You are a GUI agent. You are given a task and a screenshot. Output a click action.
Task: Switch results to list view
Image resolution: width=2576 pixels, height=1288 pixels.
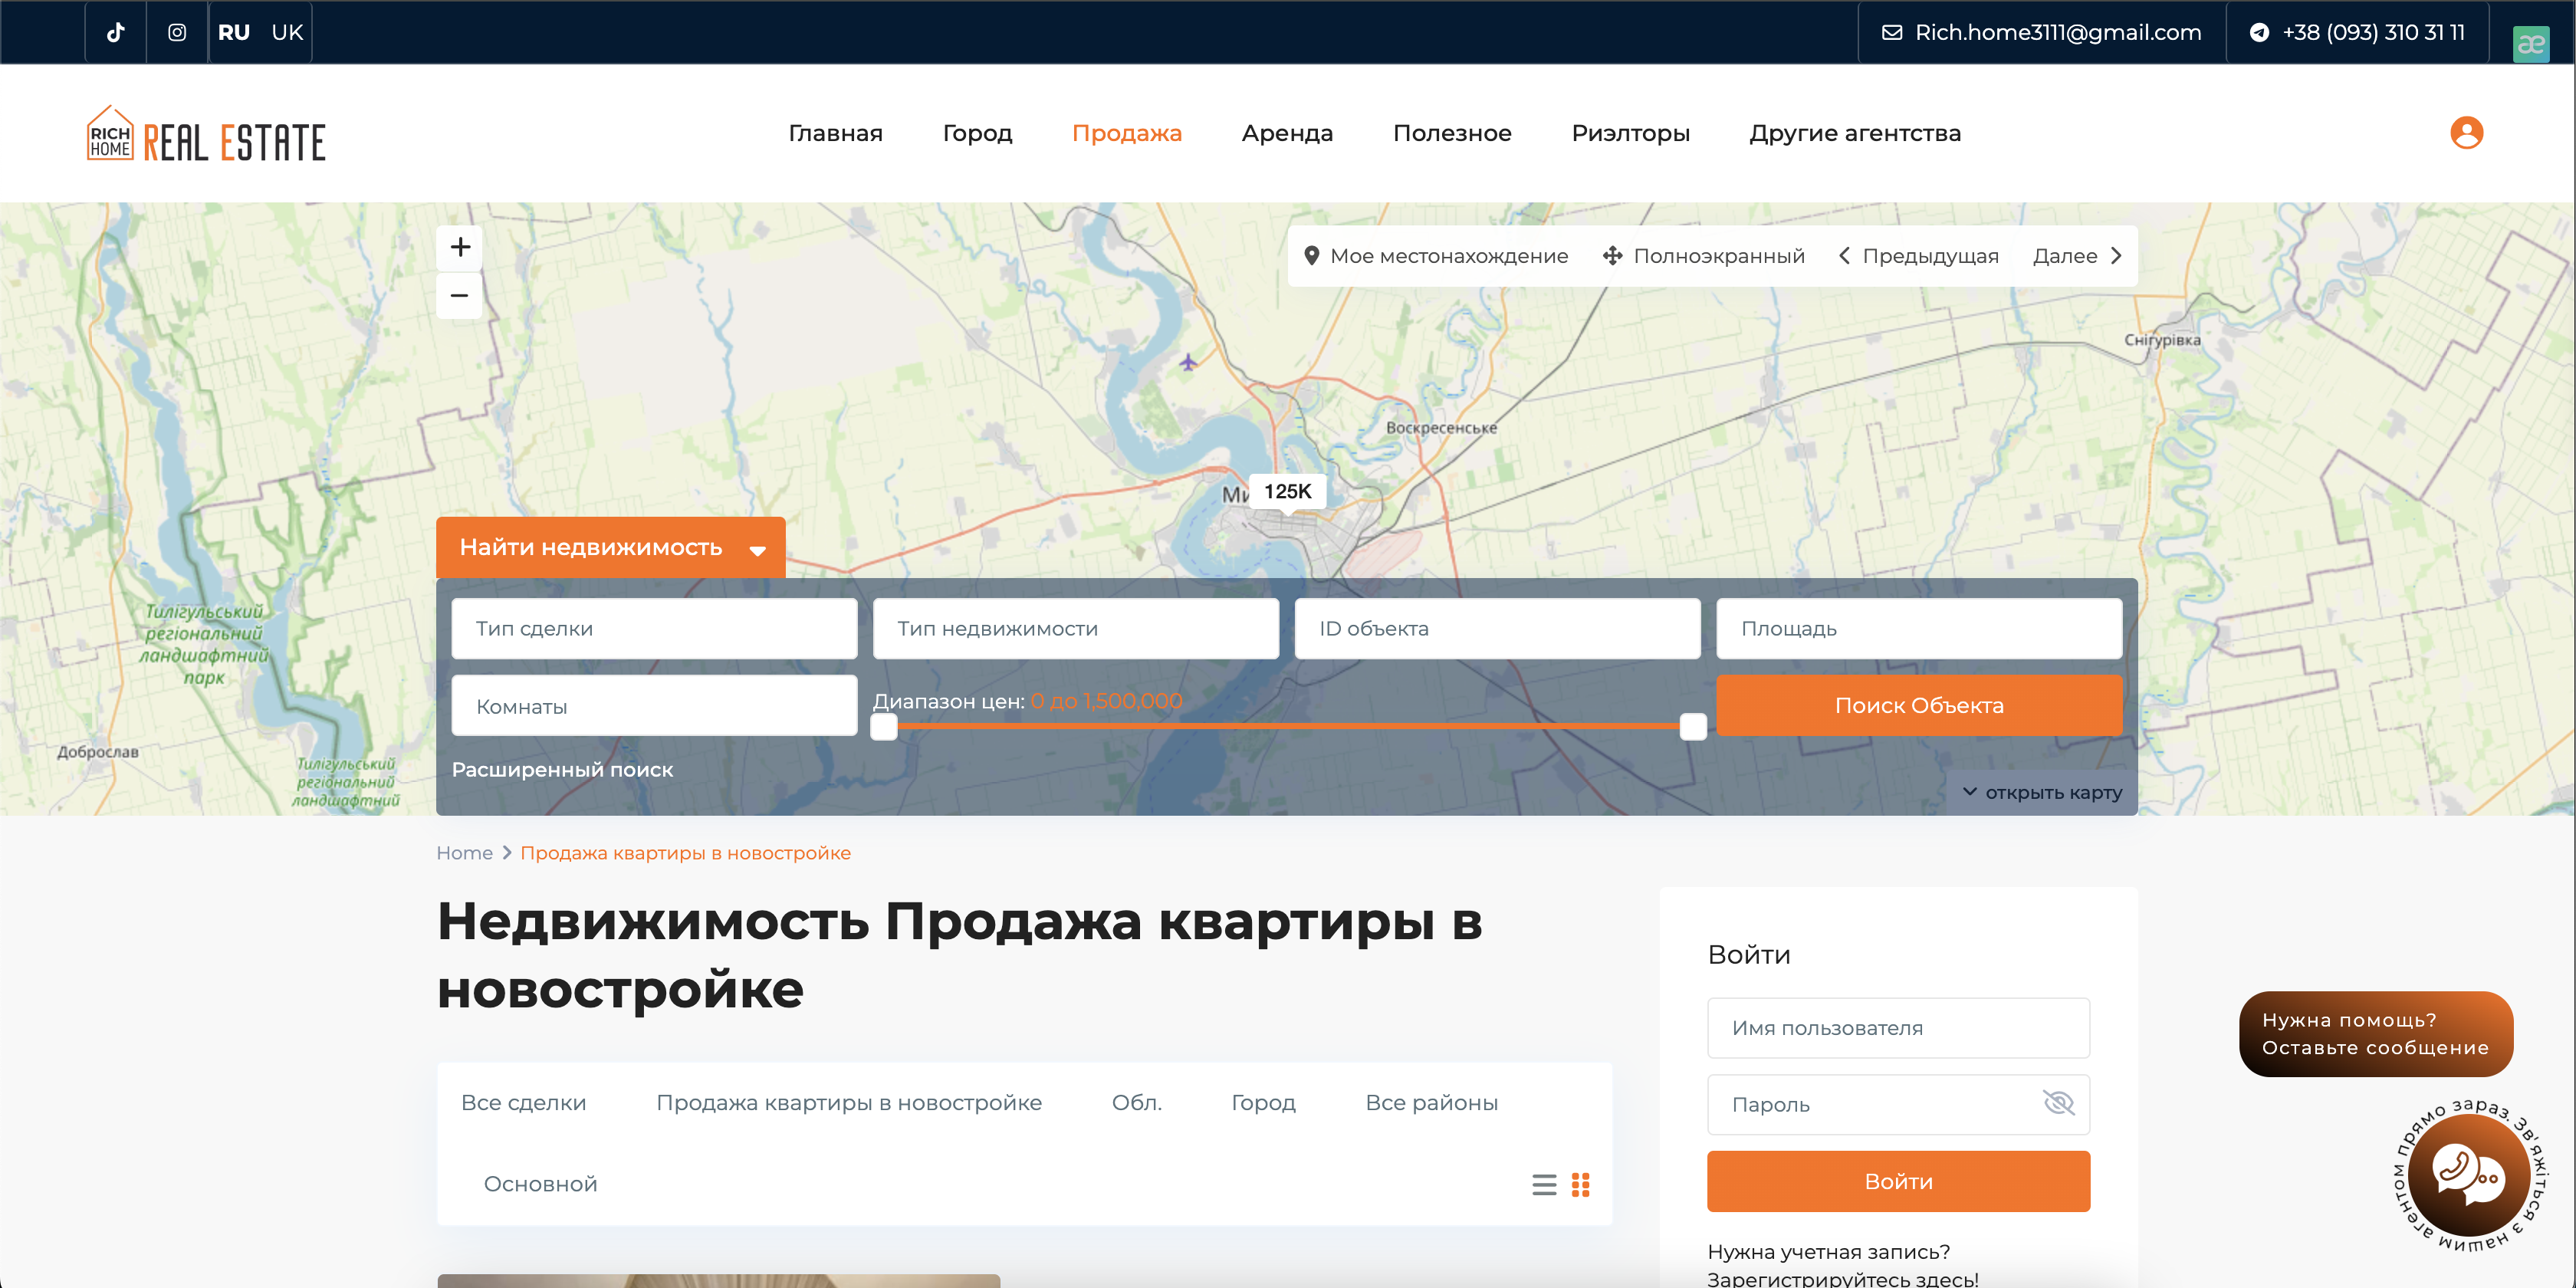pos(1544,1184)
